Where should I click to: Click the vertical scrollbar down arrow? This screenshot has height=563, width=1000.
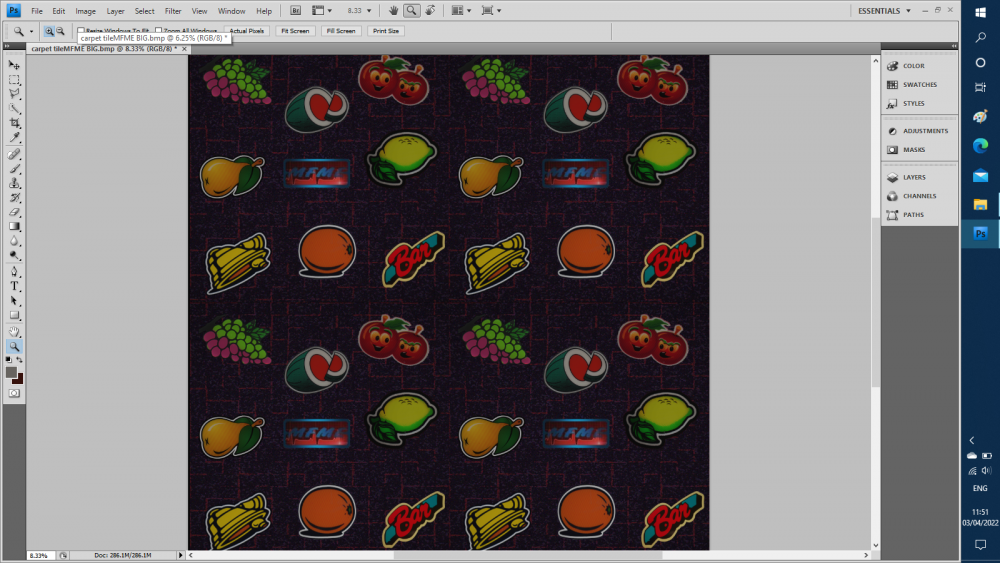pyautogui.click(x=876, y=545)
